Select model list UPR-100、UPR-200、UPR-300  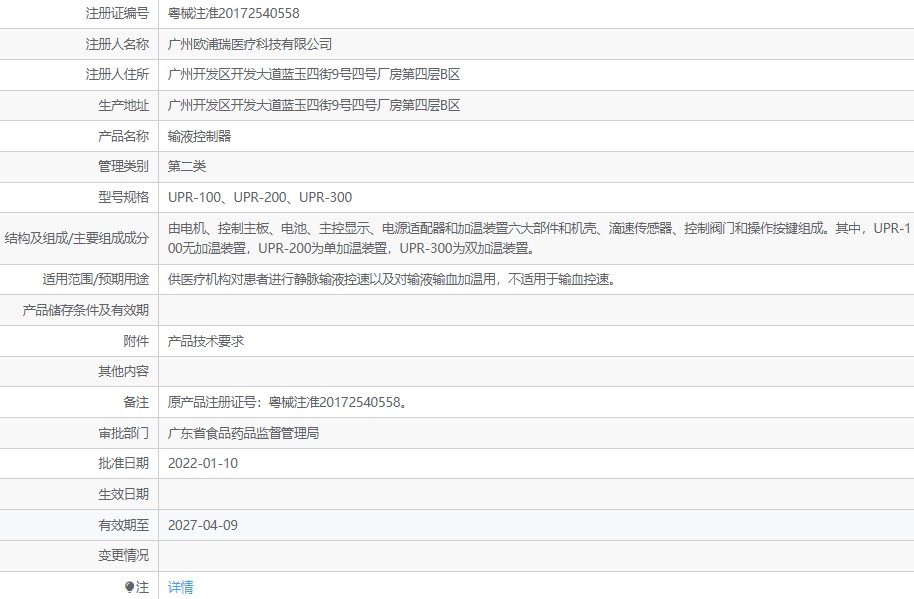pos(260,197)
